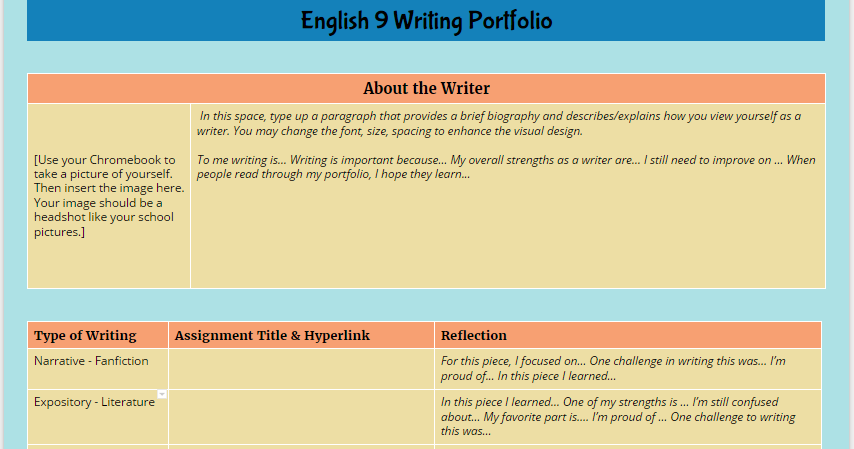Screen dimensions: 854x449
Task: Click the Expository reflection starting 'In this piece I learned'
Action: click(x=618, y=416)
